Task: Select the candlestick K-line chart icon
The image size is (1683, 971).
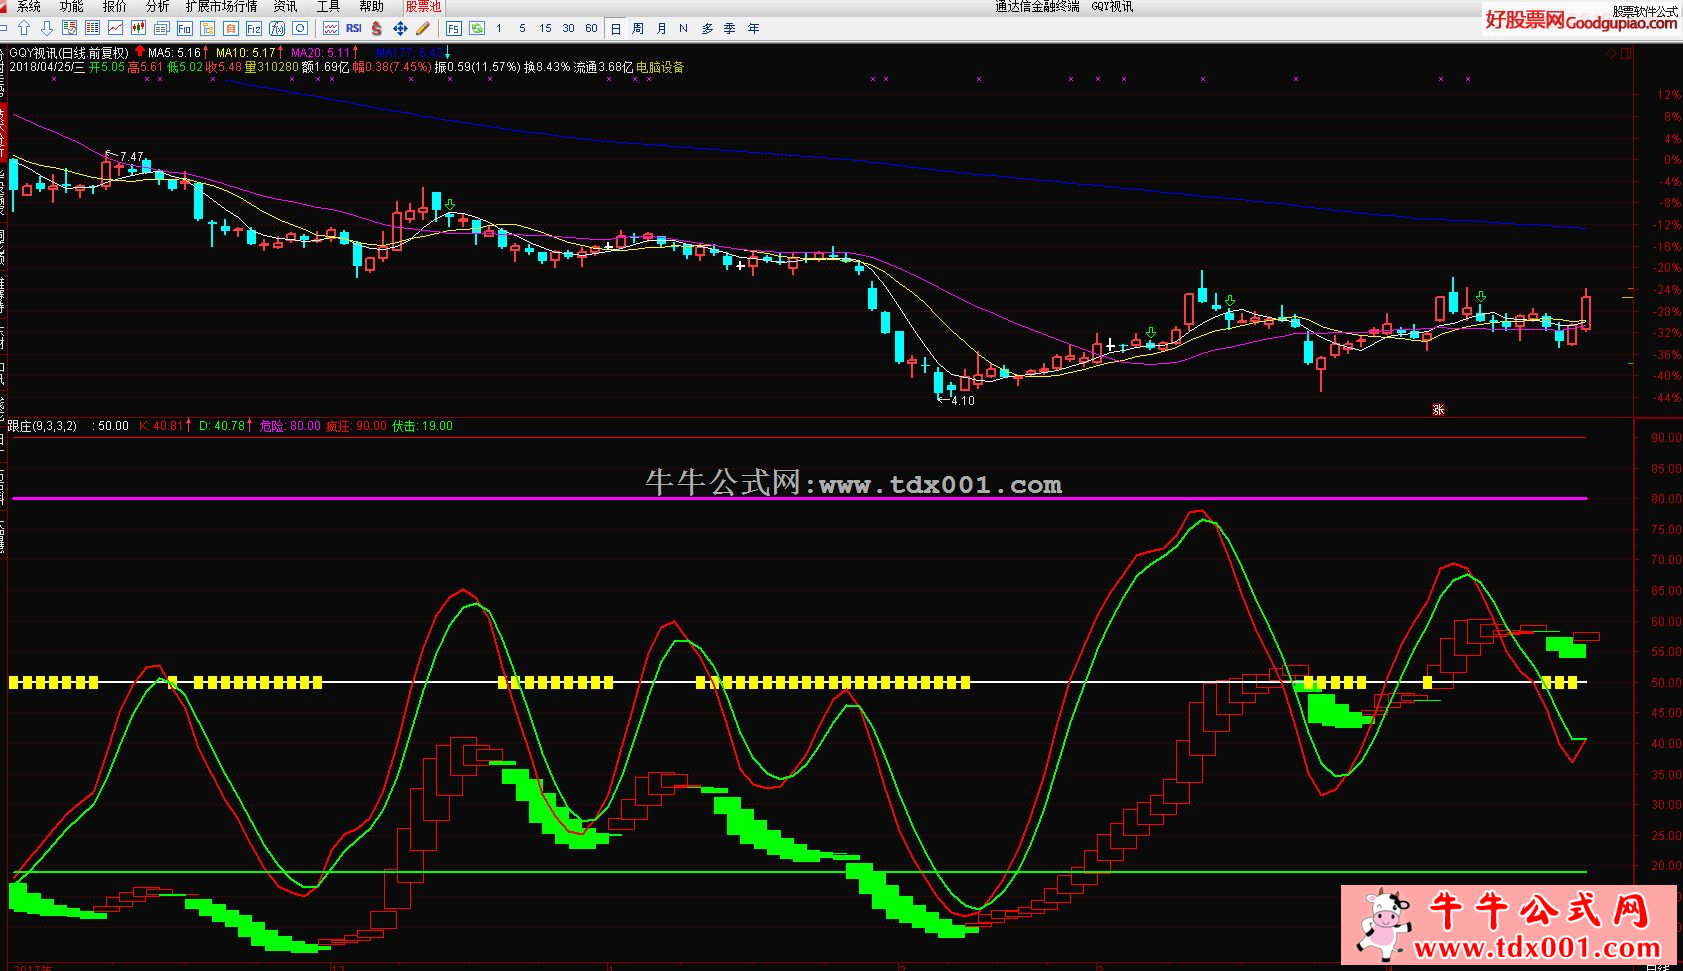Action: pos(138,28)
